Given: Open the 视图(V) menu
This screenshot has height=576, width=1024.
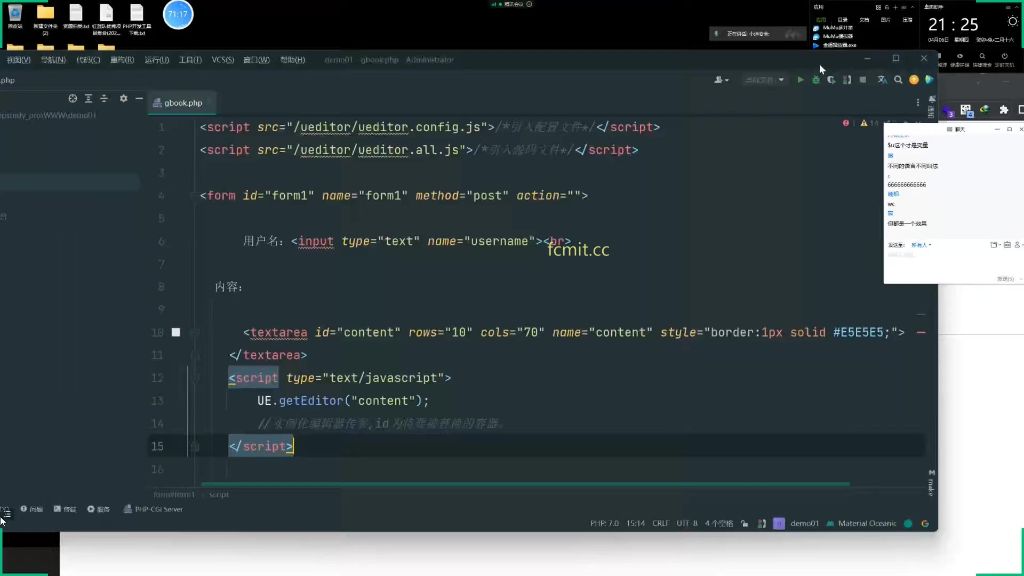Looking at the screenshot, I should 18,59.
